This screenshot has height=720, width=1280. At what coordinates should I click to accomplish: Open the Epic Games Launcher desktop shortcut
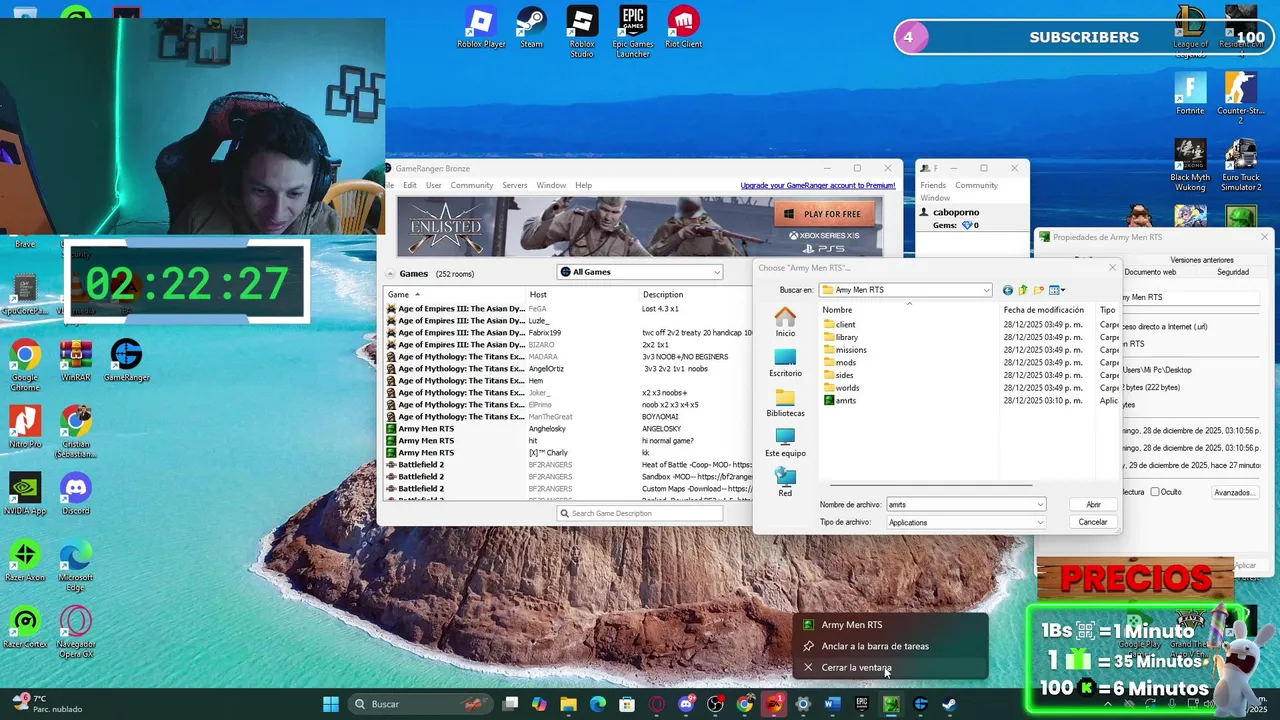[x=632, y=32]
